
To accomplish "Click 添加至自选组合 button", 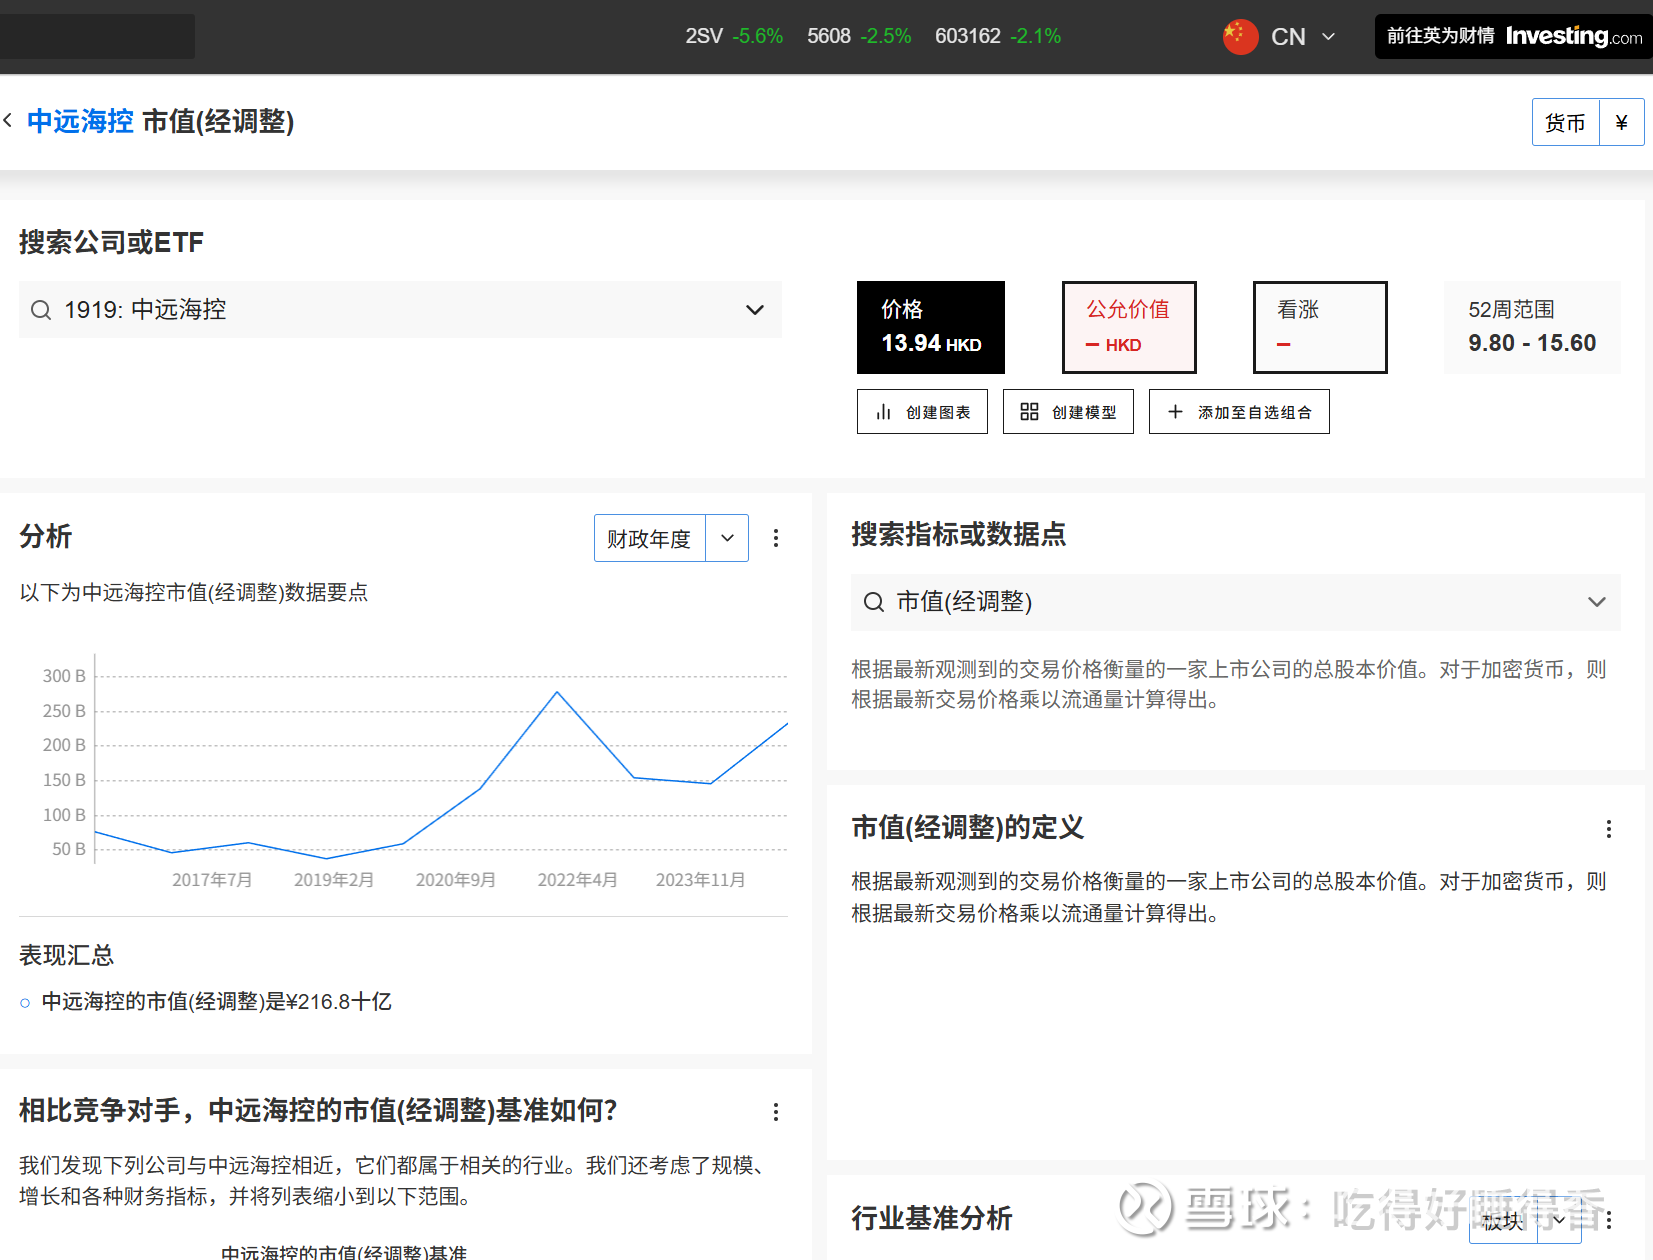I will click(x=1239, y=412).
